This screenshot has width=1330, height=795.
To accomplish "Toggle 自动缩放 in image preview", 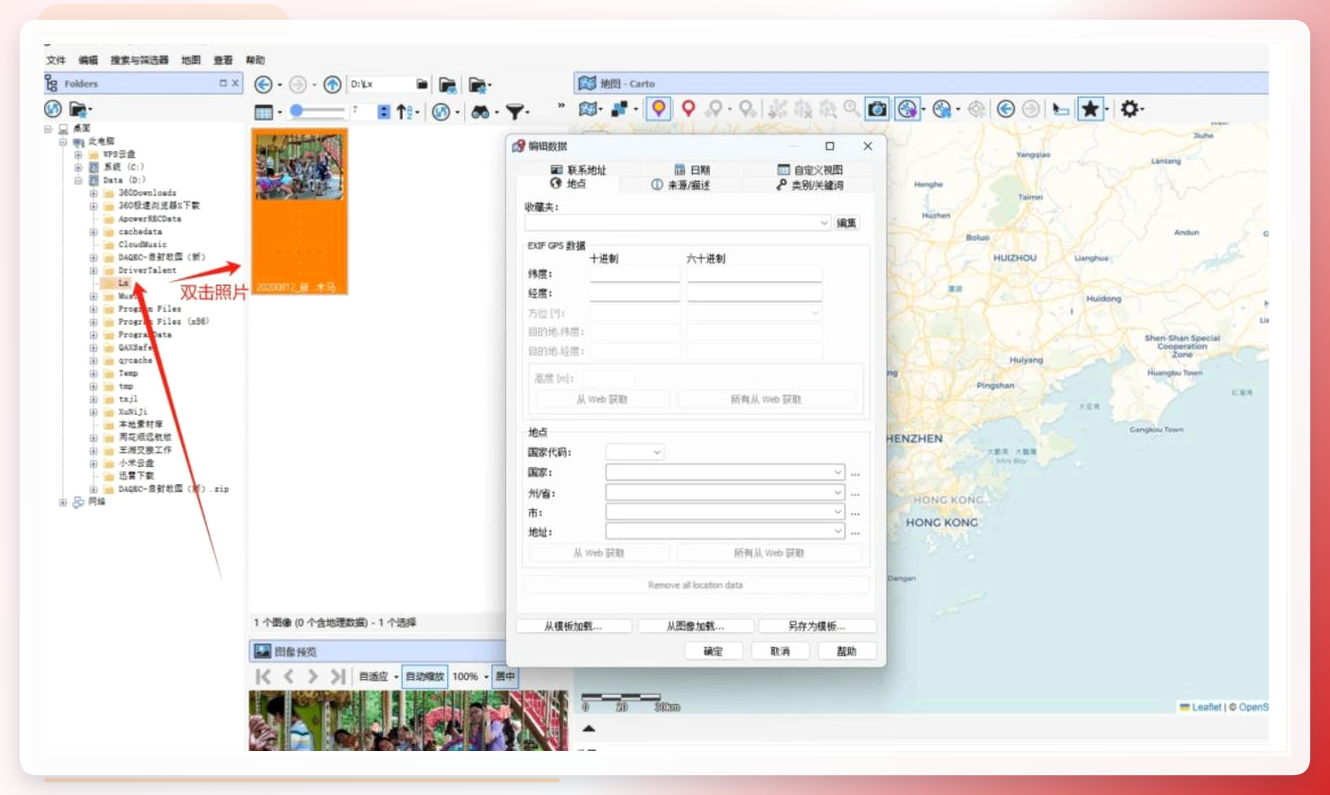I will pos(425,677).
